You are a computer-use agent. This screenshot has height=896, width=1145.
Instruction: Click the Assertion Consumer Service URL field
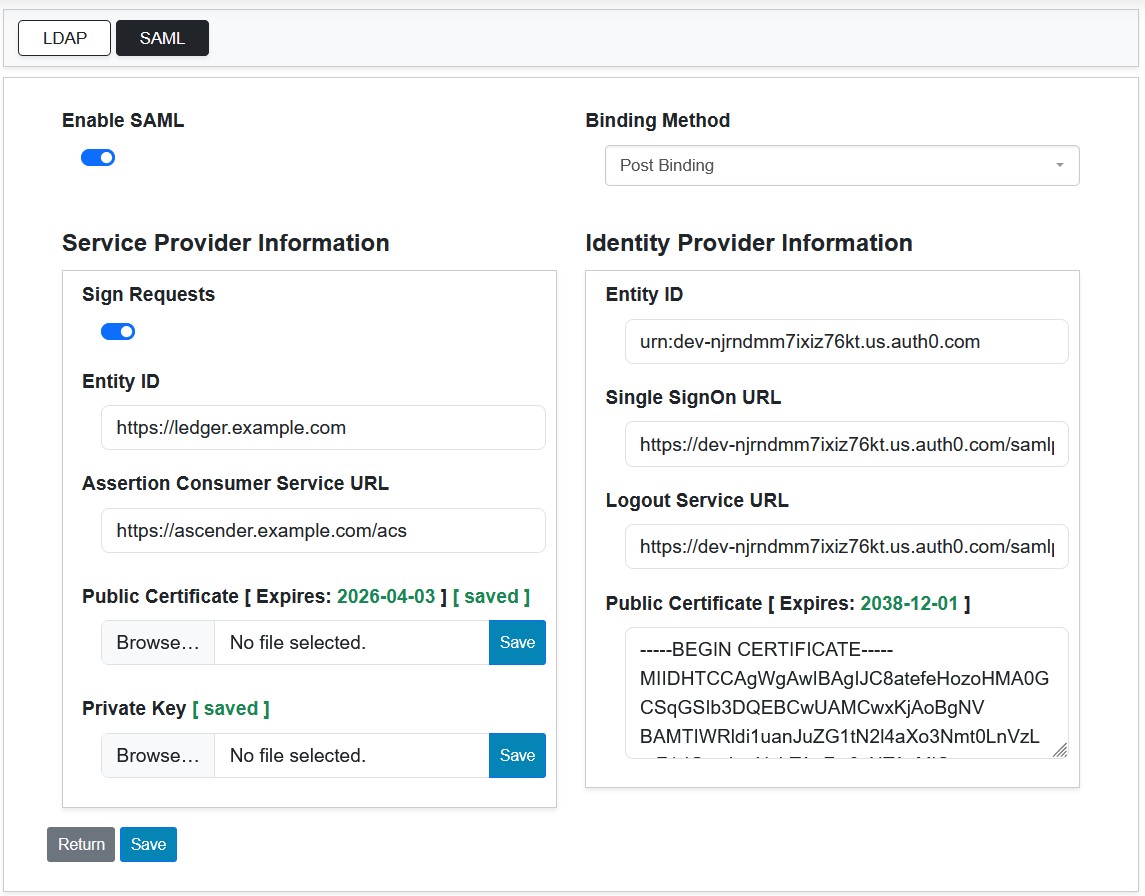click(323, 531)
